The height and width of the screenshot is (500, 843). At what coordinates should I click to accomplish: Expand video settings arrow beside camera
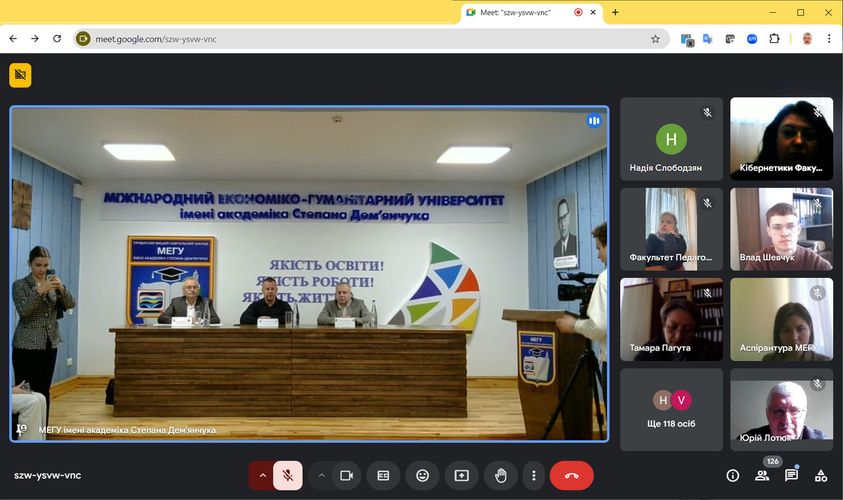(322, 475)
